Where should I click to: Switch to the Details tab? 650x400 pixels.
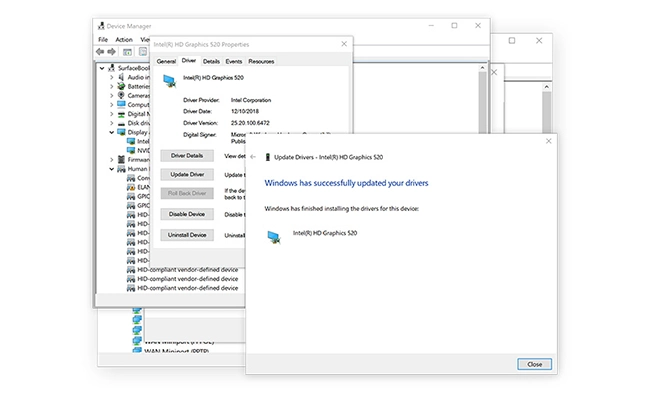click(x=211, y=61)
